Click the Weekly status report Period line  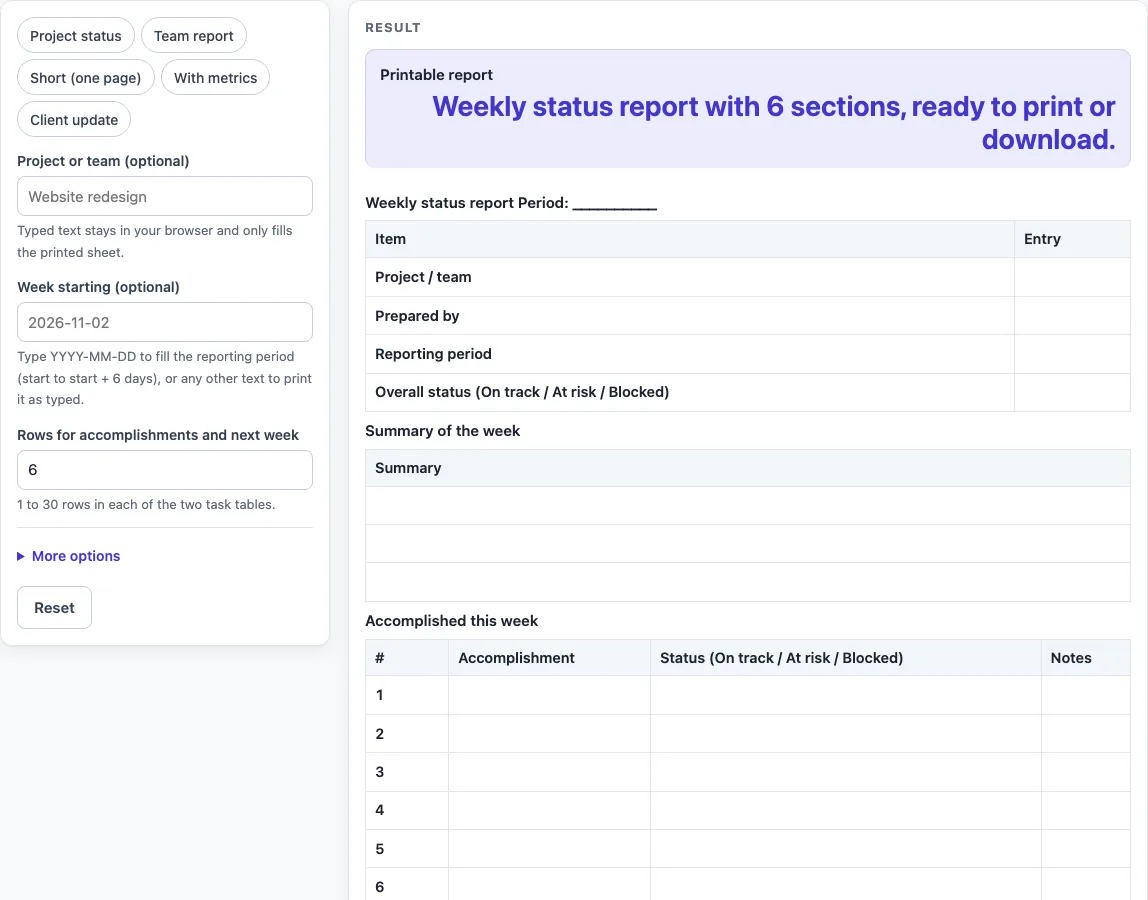(x=511, y=203)
